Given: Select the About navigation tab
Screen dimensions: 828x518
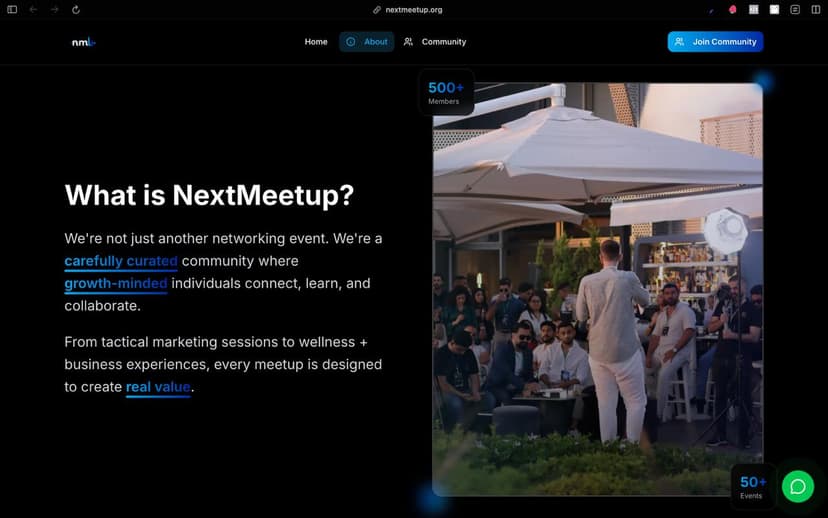Looking at the screenshot, I should [x=366, y=42].
